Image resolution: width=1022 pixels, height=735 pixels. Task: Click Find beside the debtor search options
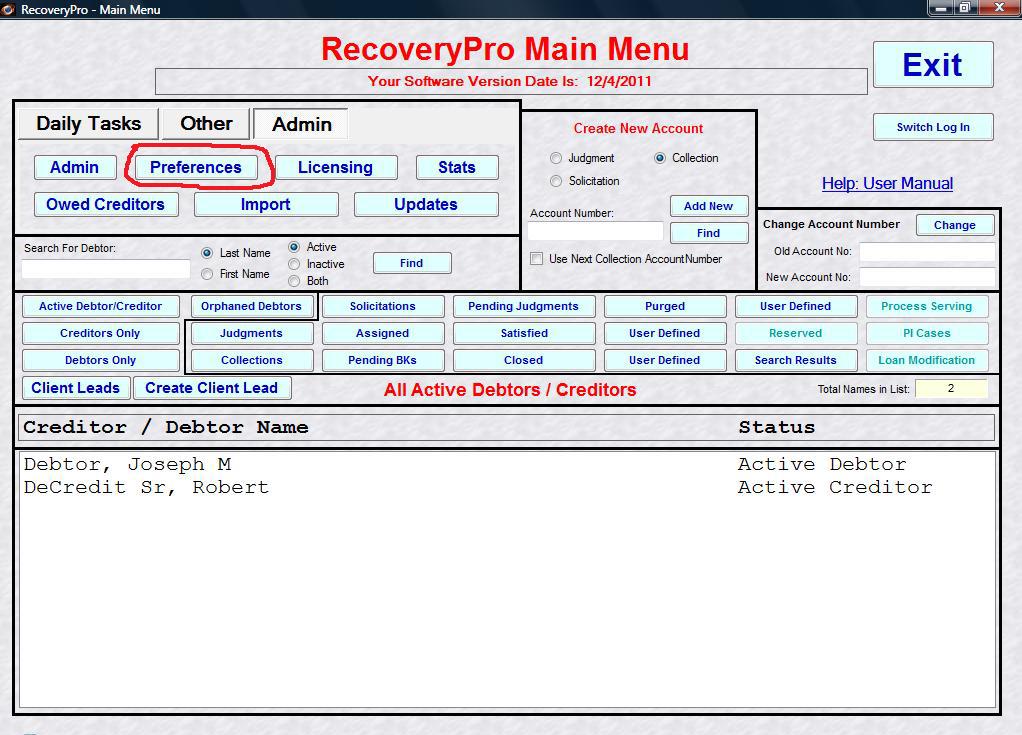(412, 263)
